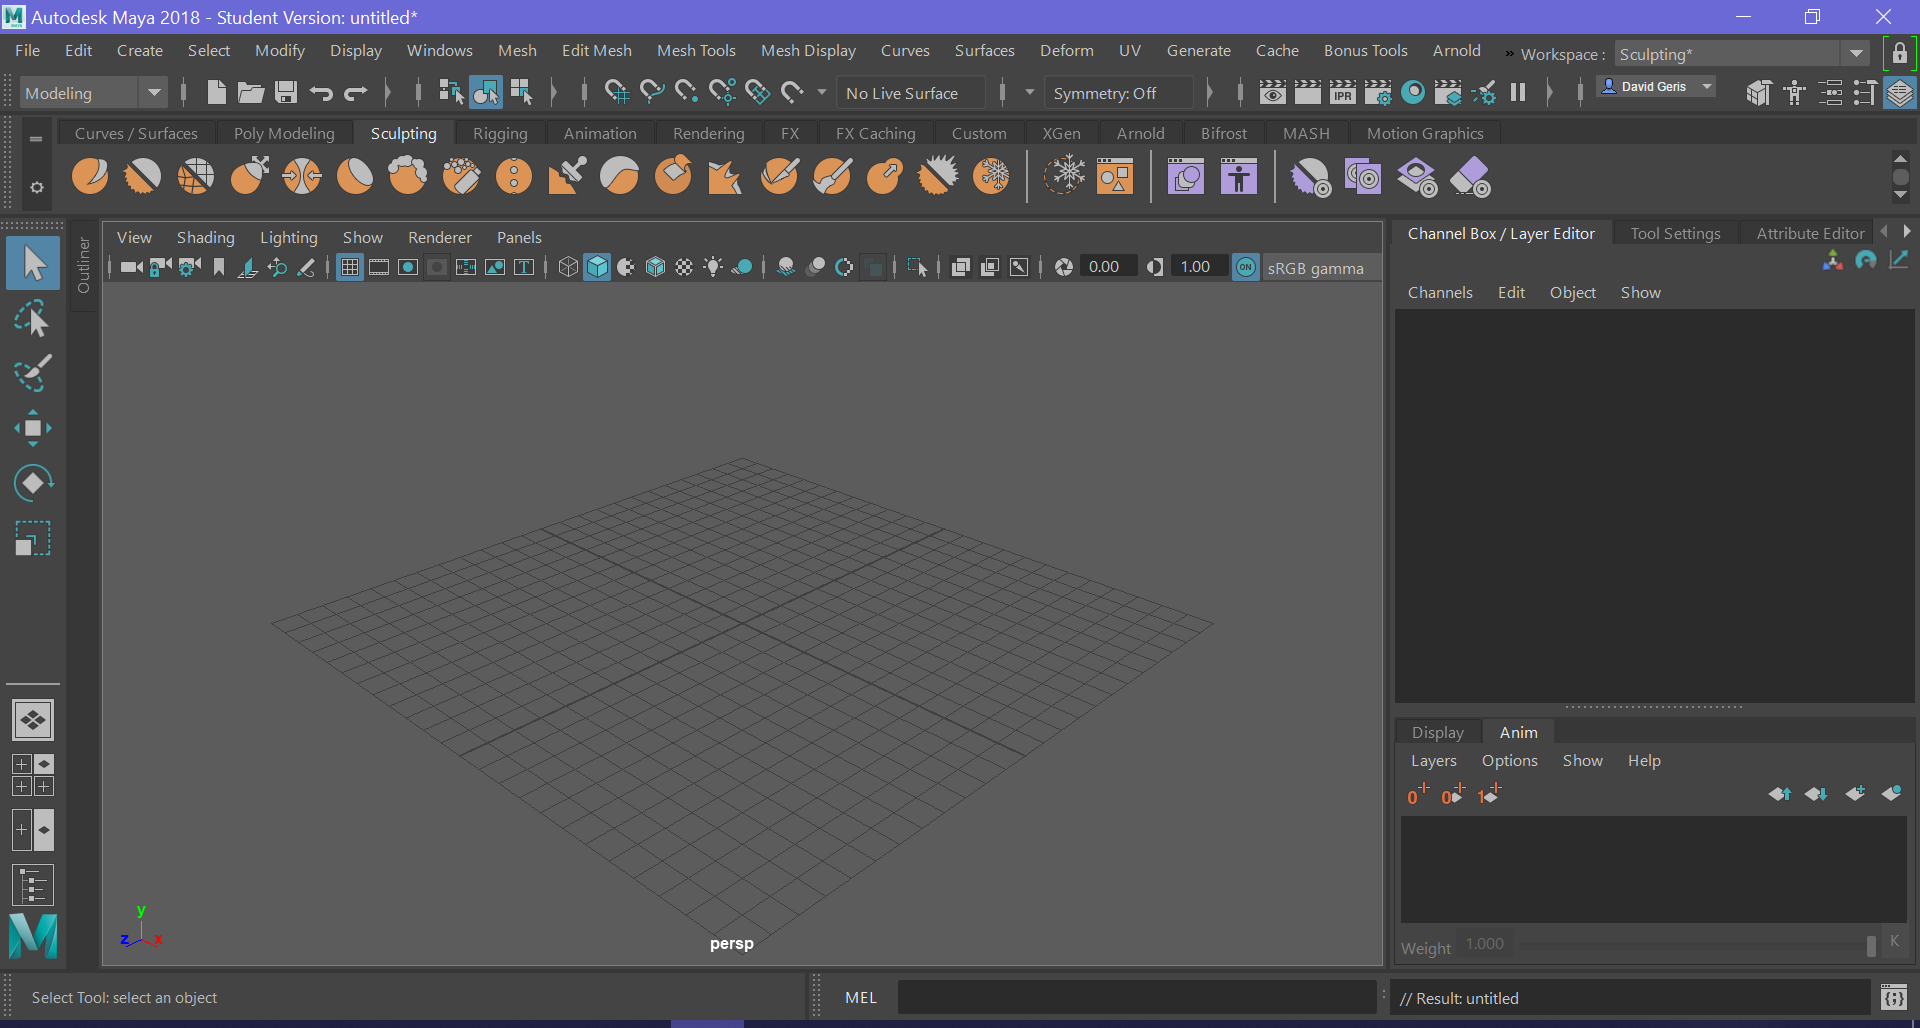Switch to the Poly Modeling shelf tab
Screen dimensions: 1920x1028
point(284,133)
